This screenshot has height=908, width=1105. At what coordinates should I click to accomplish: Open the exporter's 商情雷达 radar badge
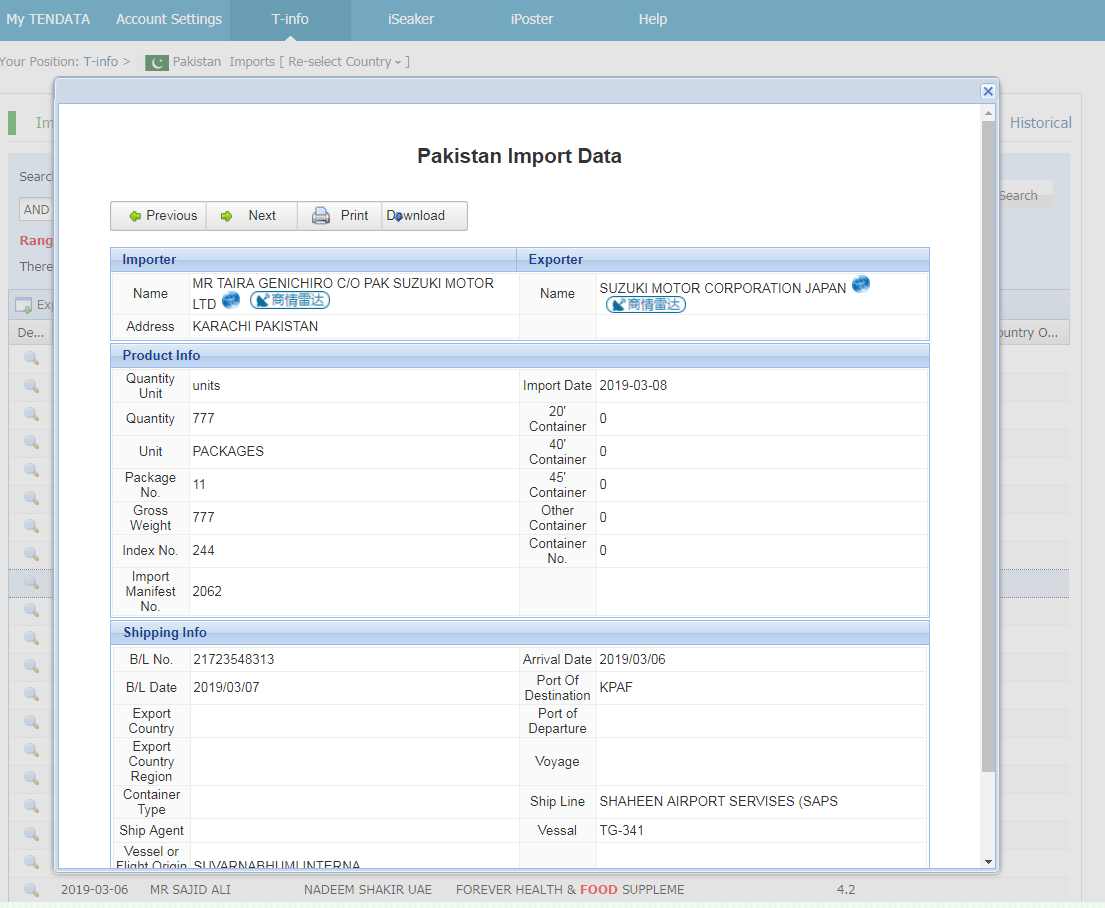tap(645, 305)
